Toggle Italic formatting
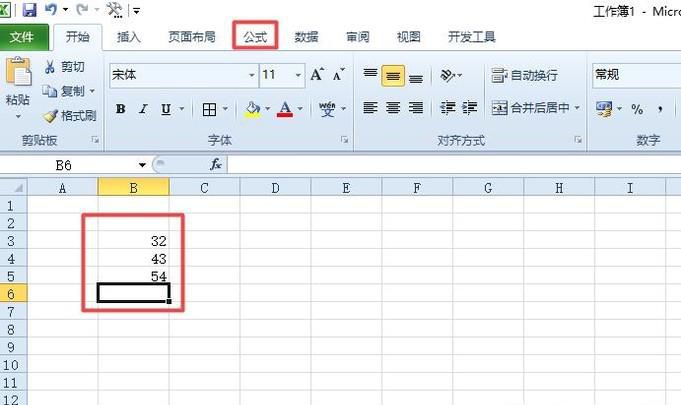The width and height of the screenshot is (681, 405). pyautogui.click(x=143, y=109)
